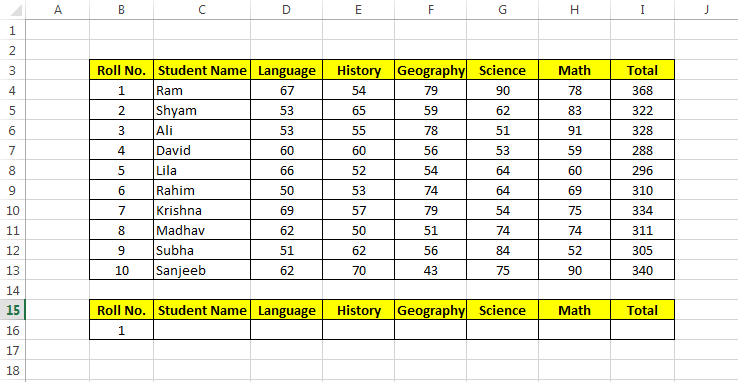The height and width of the screenshot is (382, 738).
Task: Select row 15 header
Action: click(13, 310)
